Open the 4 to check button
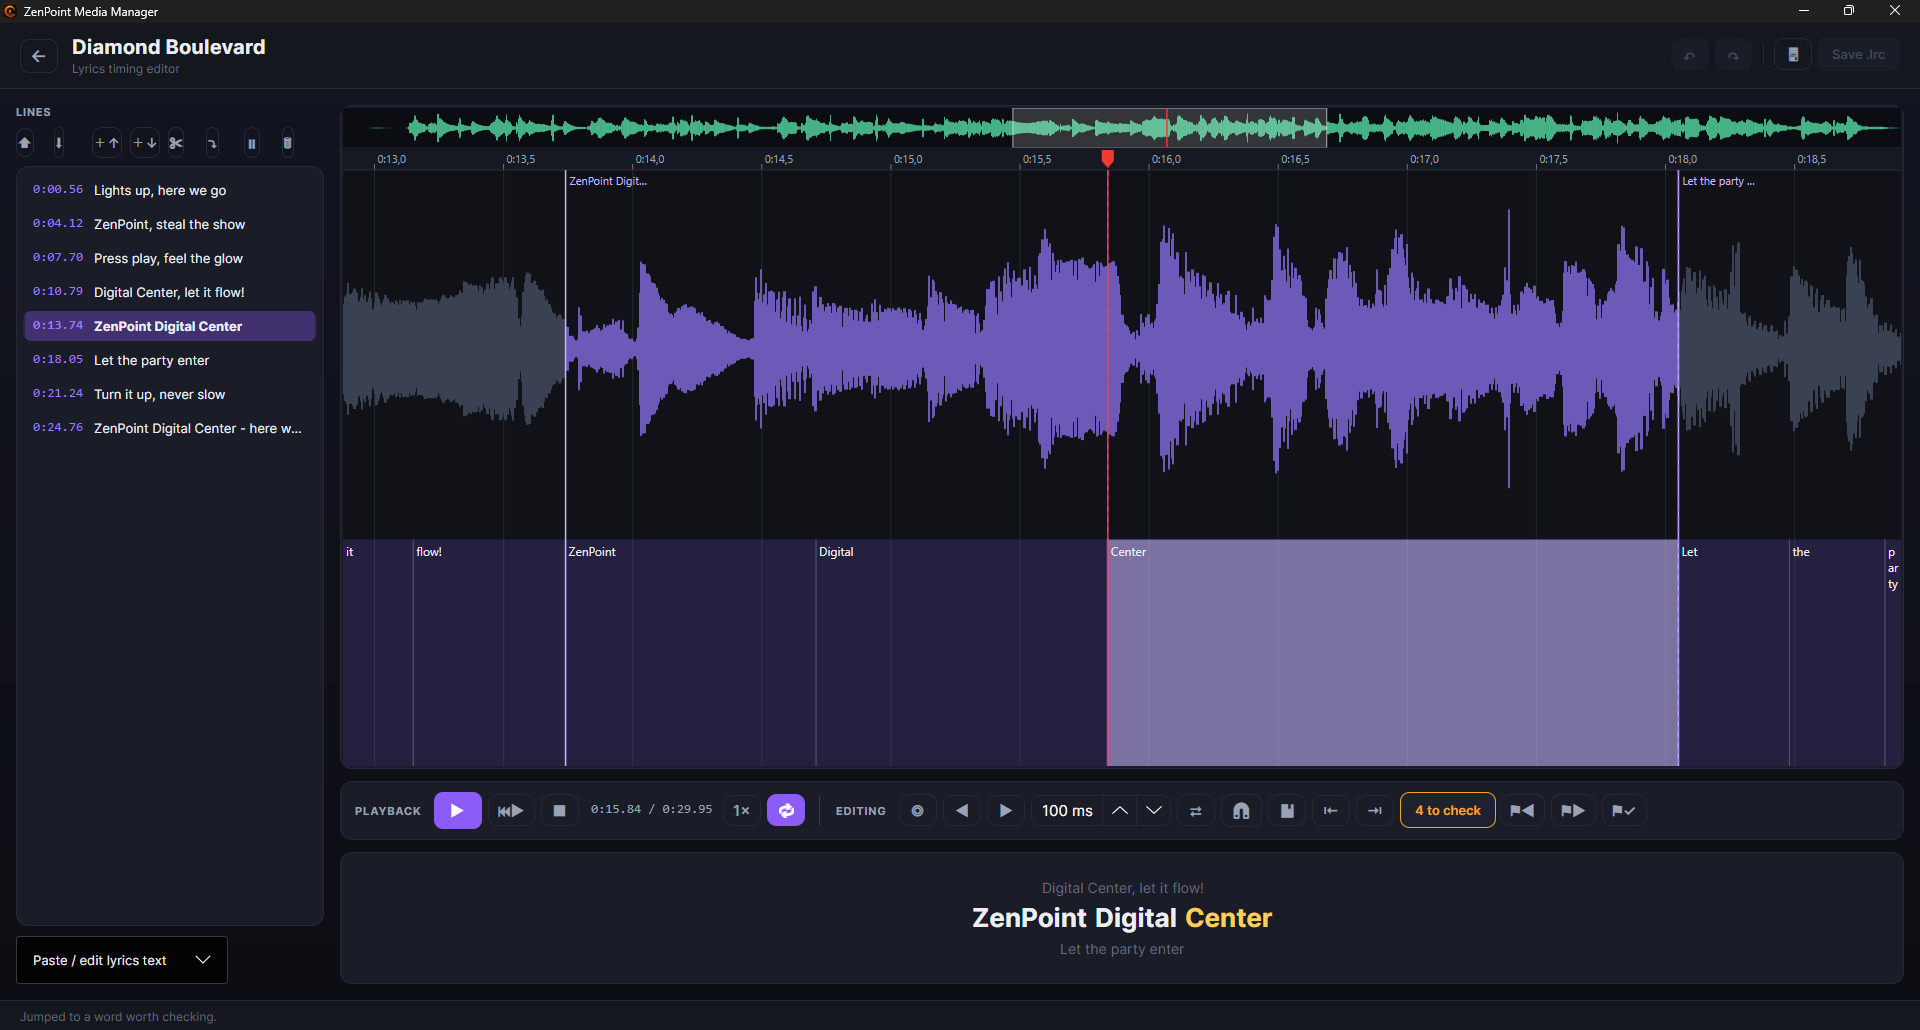Viewport: 1920px width, 1030px height. pos(1448,810)
